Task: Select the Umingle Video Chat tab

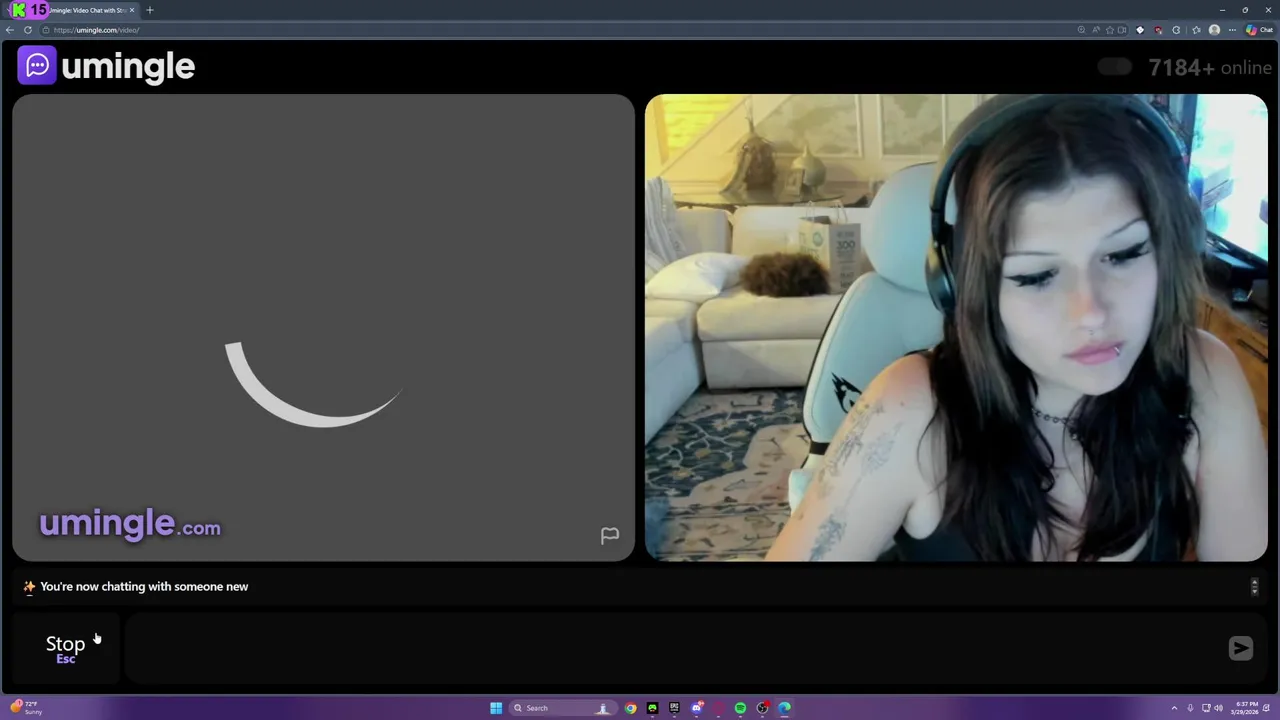Action: click(x=70, y=10)
